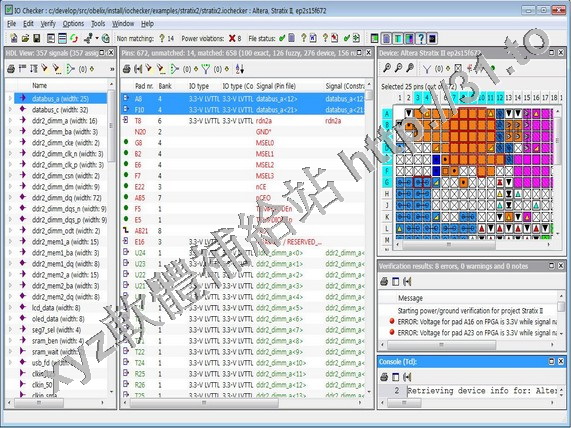Select the pad A16 voltage error message
This screenshot has height=428, width=571.
click(473, 322)
